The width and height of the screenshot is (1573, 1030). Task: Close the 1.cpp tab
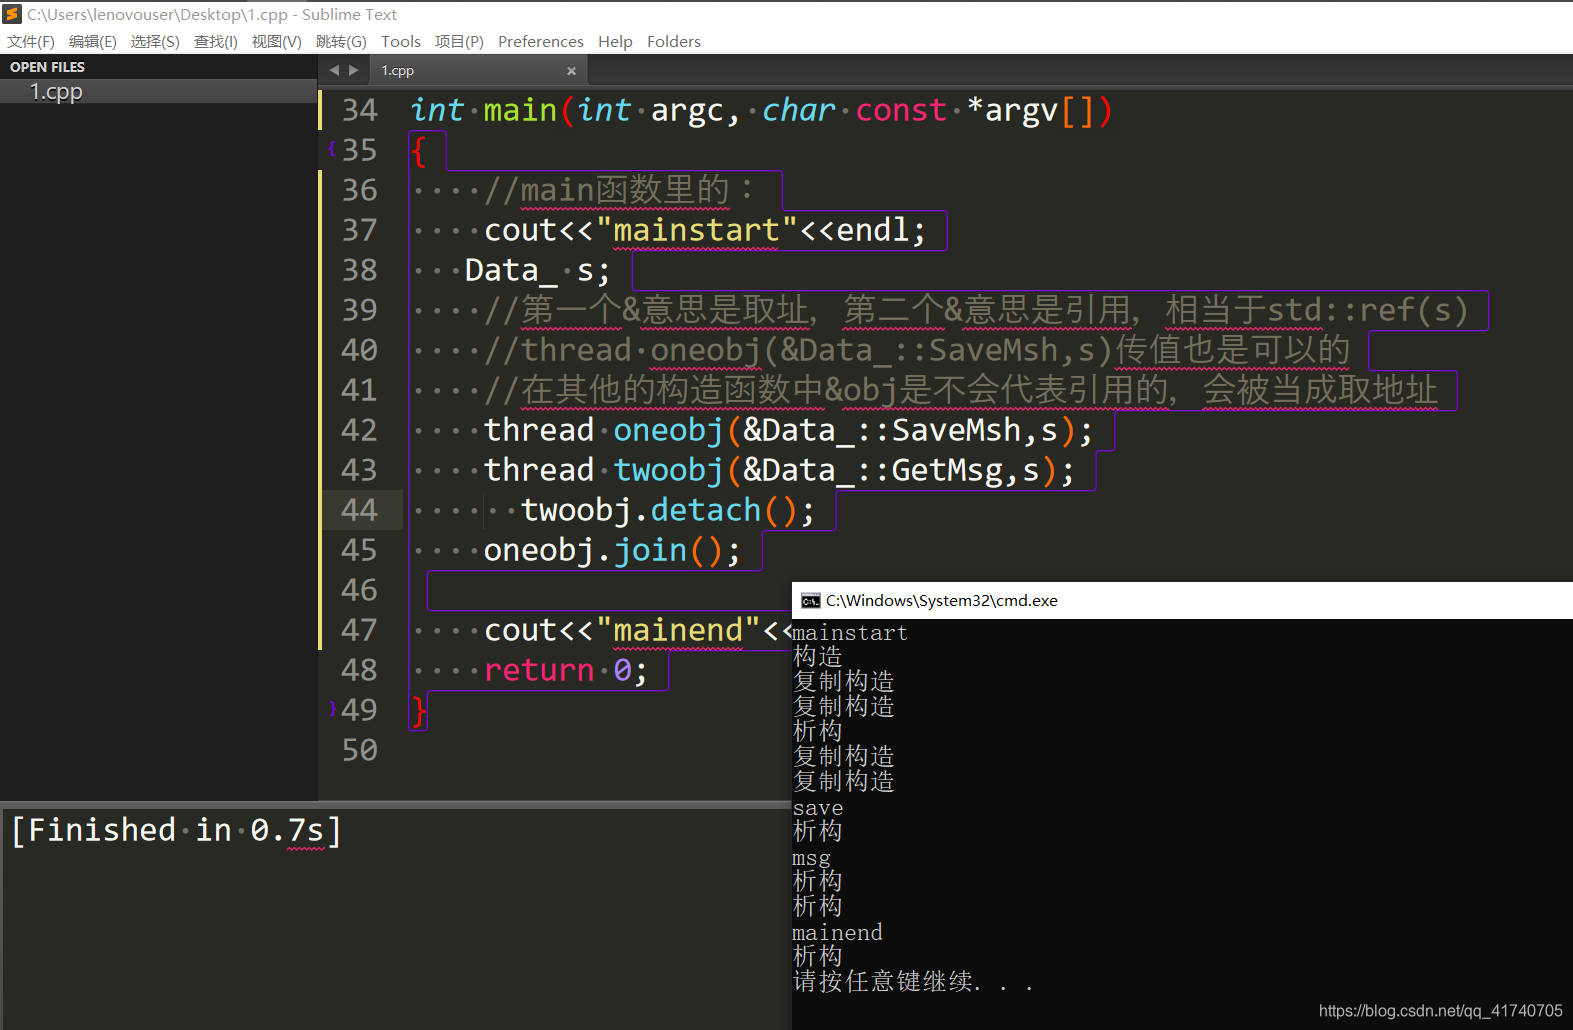[x=571, y=71]
